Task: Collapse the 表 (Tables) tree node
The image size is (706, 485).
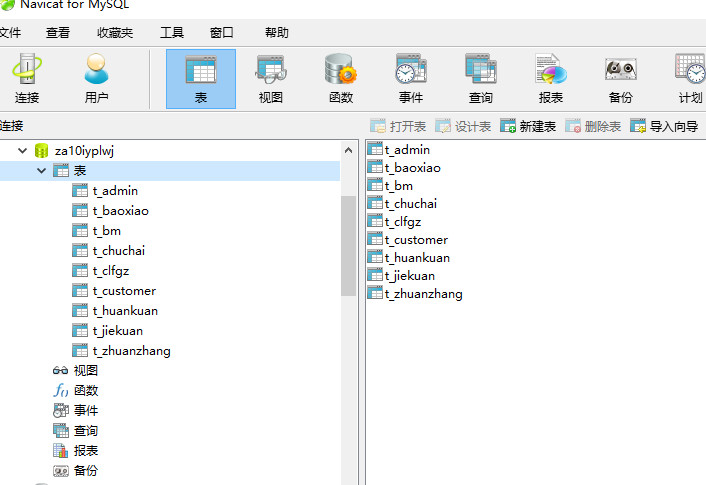Action: click(41, 171)
